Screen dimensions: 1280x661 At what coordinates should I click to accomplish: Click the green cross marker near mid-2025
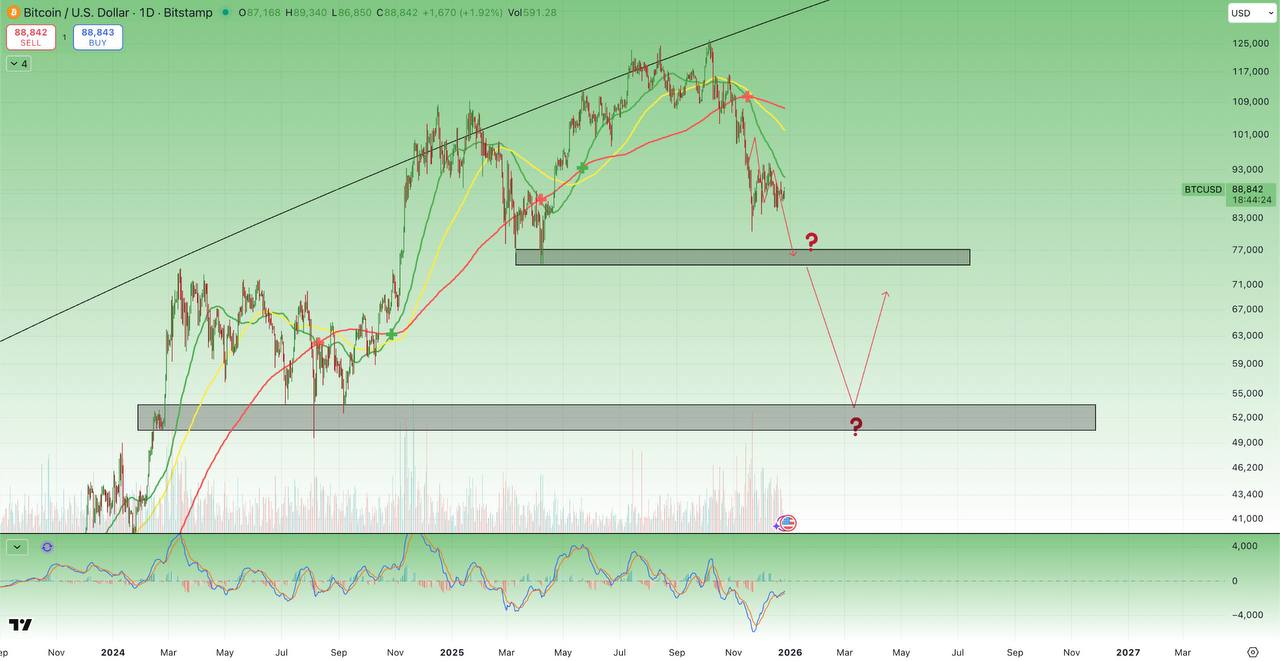pyautogui.click(x=582, y=168)
